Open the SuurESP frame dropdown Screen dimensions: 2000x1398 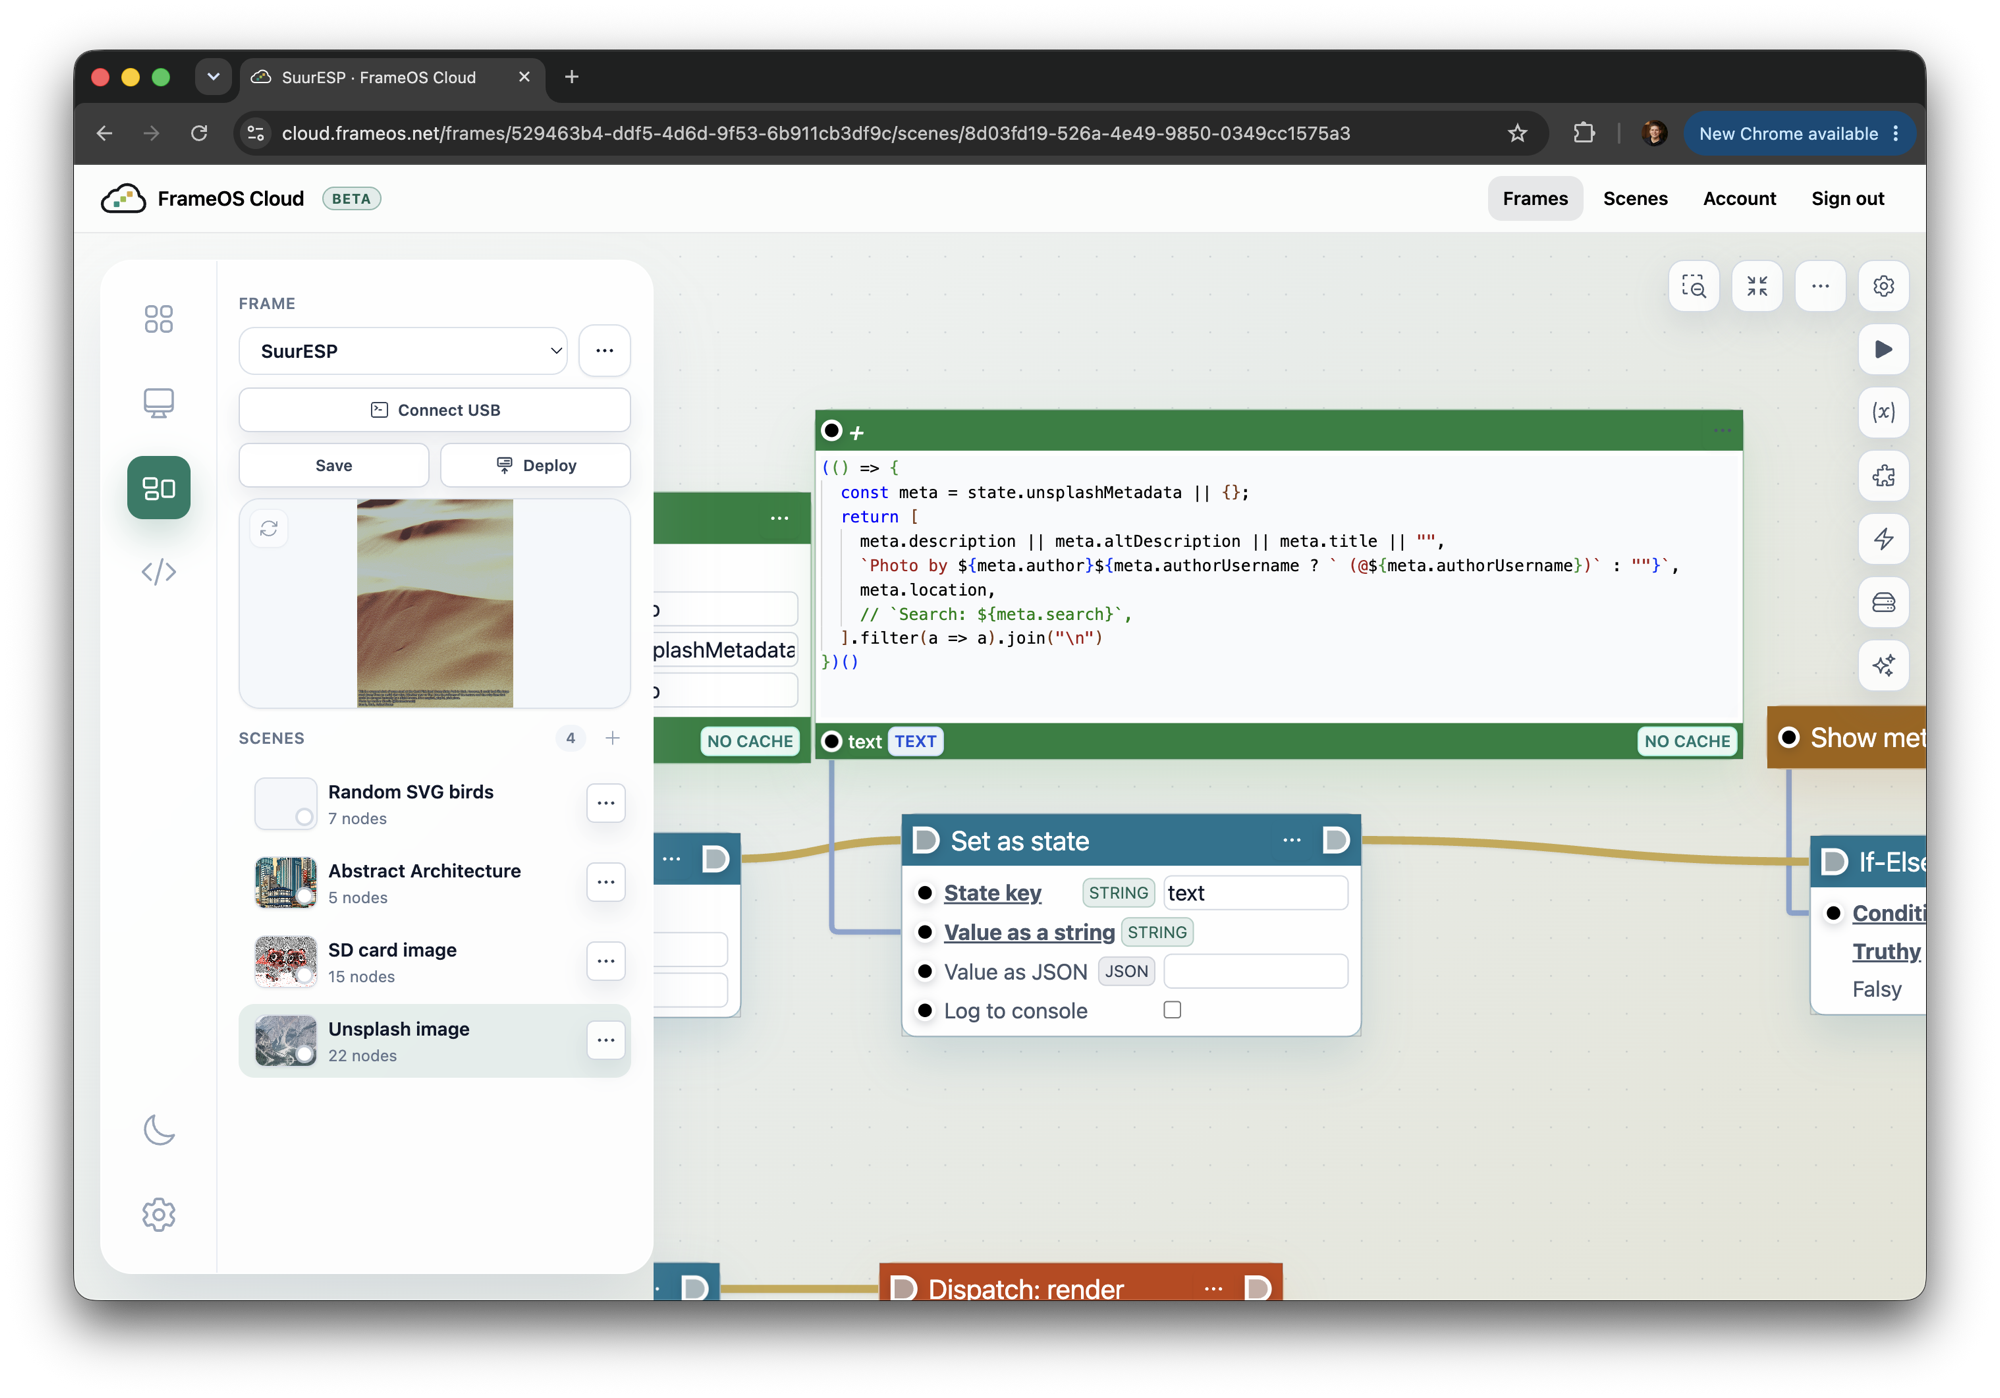click(x=403, y=351)
